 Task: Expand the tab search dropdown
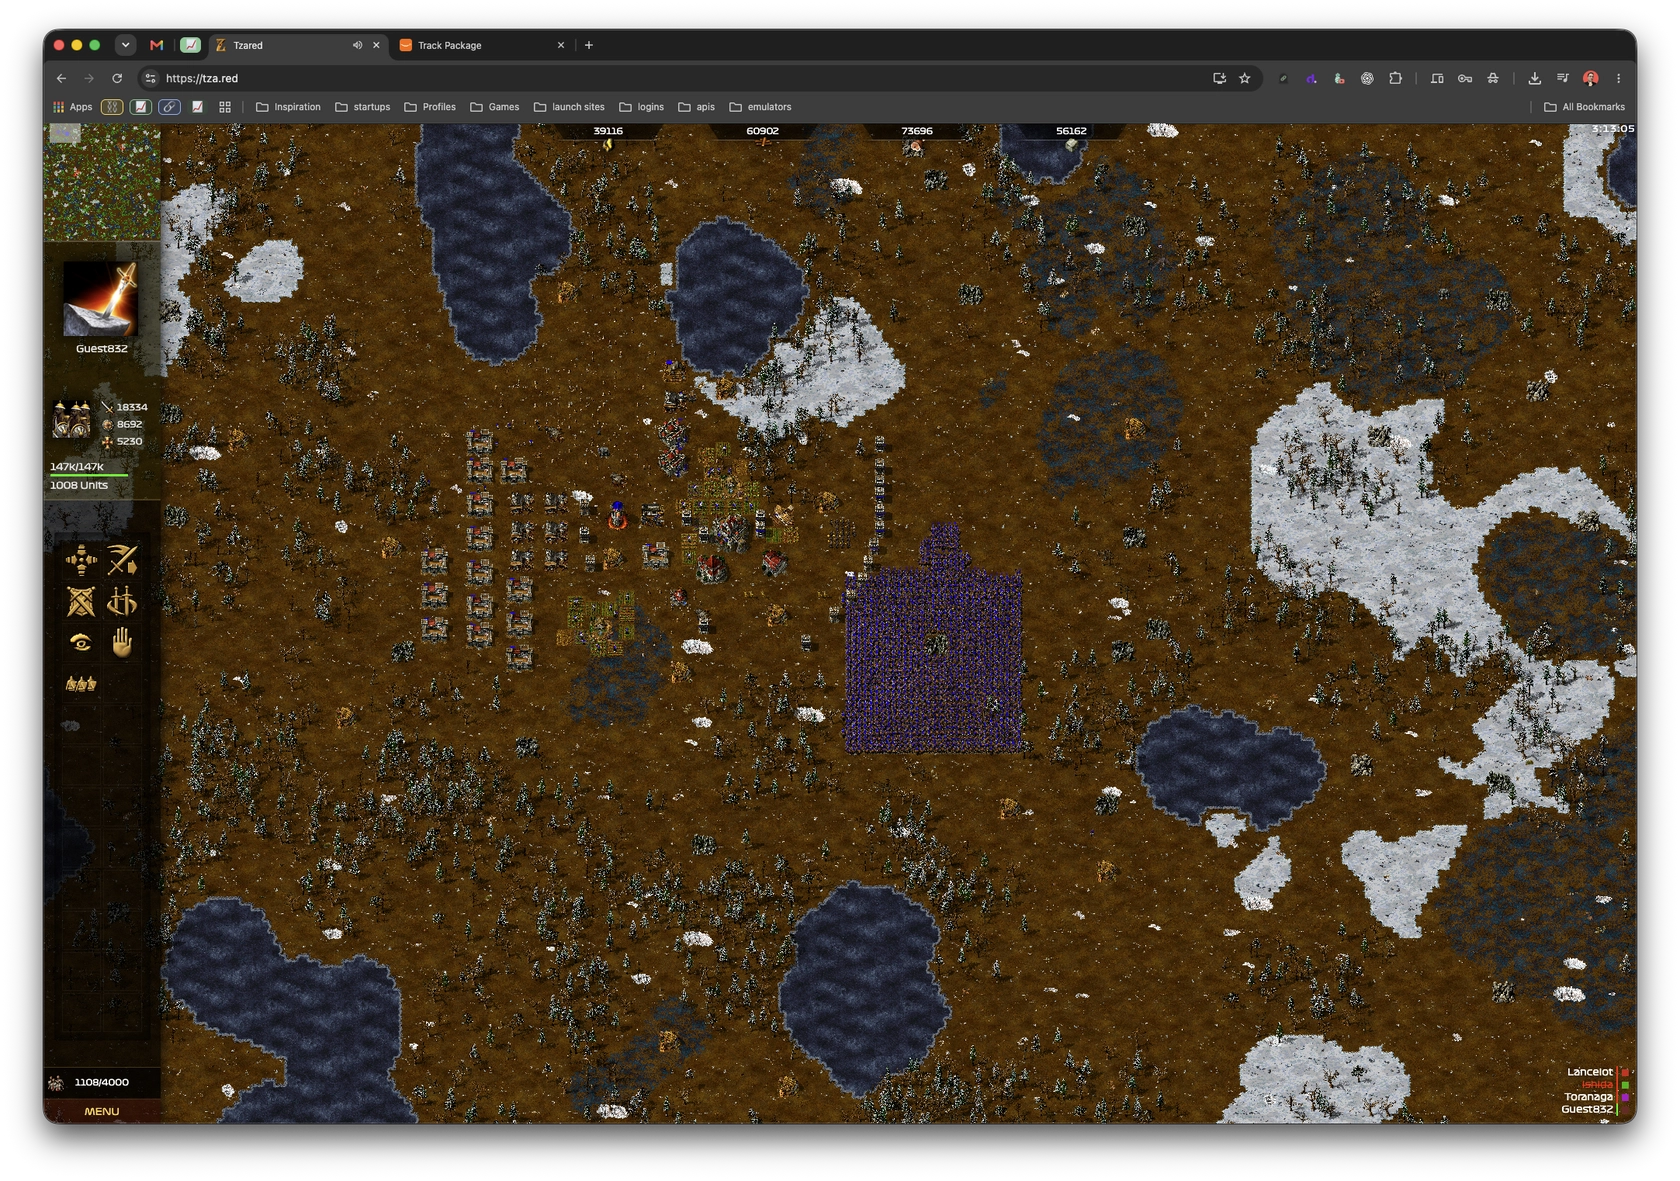(125, 45)
